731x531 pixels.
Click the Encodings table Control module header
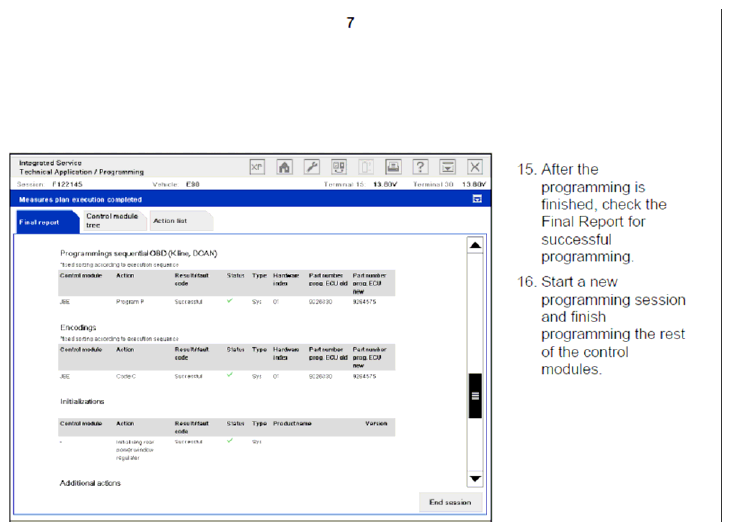pos(80,349)
